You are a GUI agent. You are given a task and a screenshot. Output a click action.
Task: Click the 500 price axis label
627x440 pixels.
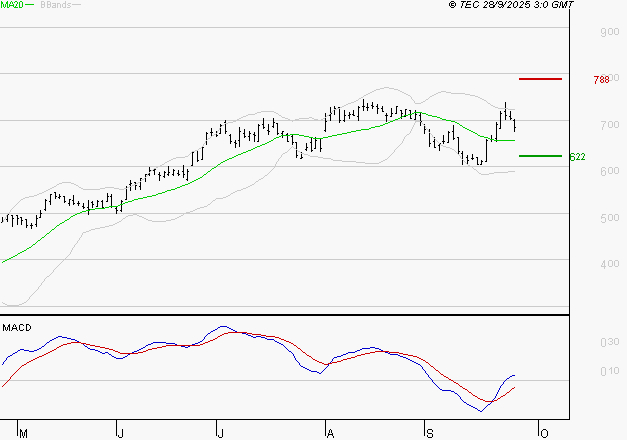coord(610,218)
